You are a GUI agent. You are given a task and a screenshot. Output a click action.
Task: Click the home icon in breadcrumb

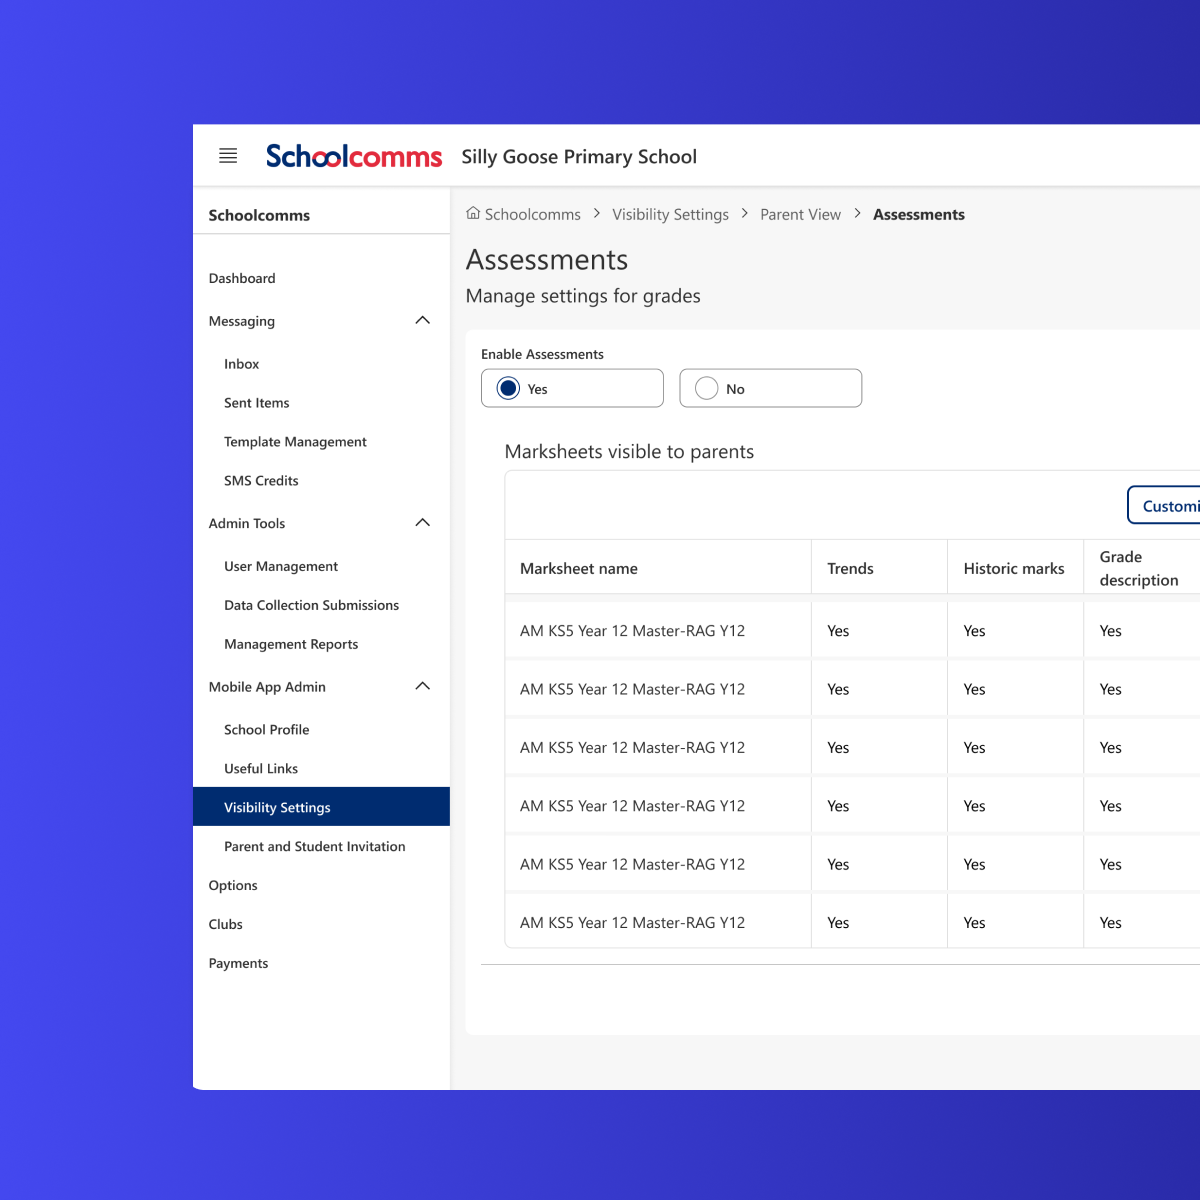pos(473,213)
